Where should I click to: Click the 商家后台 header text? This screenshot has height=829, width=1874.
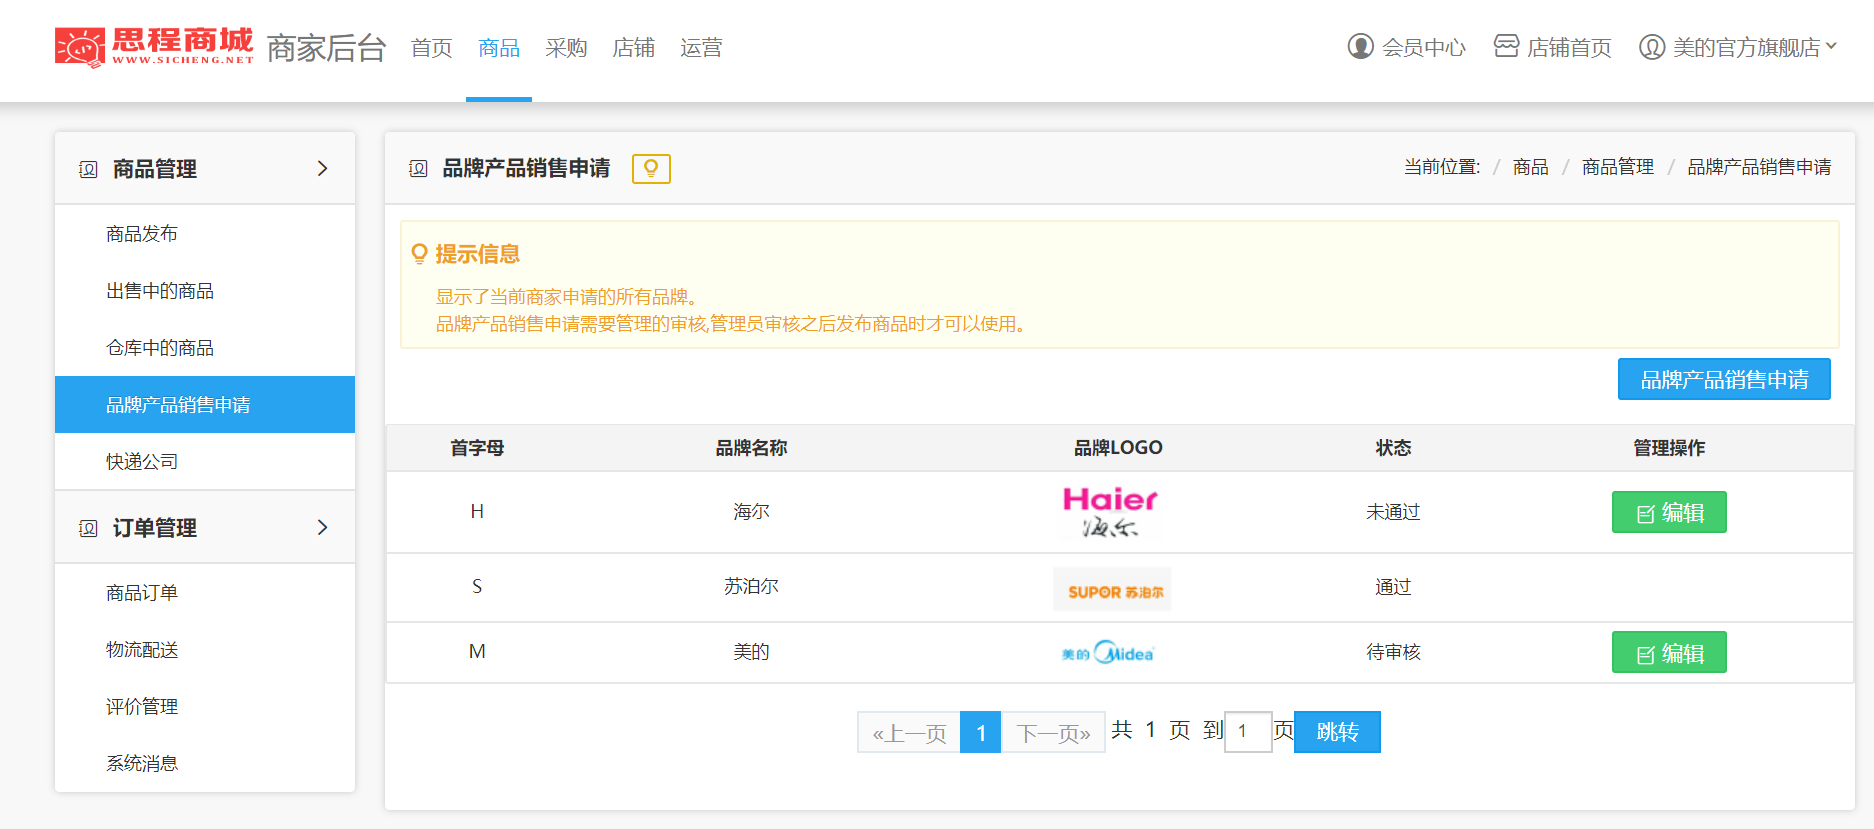(x=326, y=48)
